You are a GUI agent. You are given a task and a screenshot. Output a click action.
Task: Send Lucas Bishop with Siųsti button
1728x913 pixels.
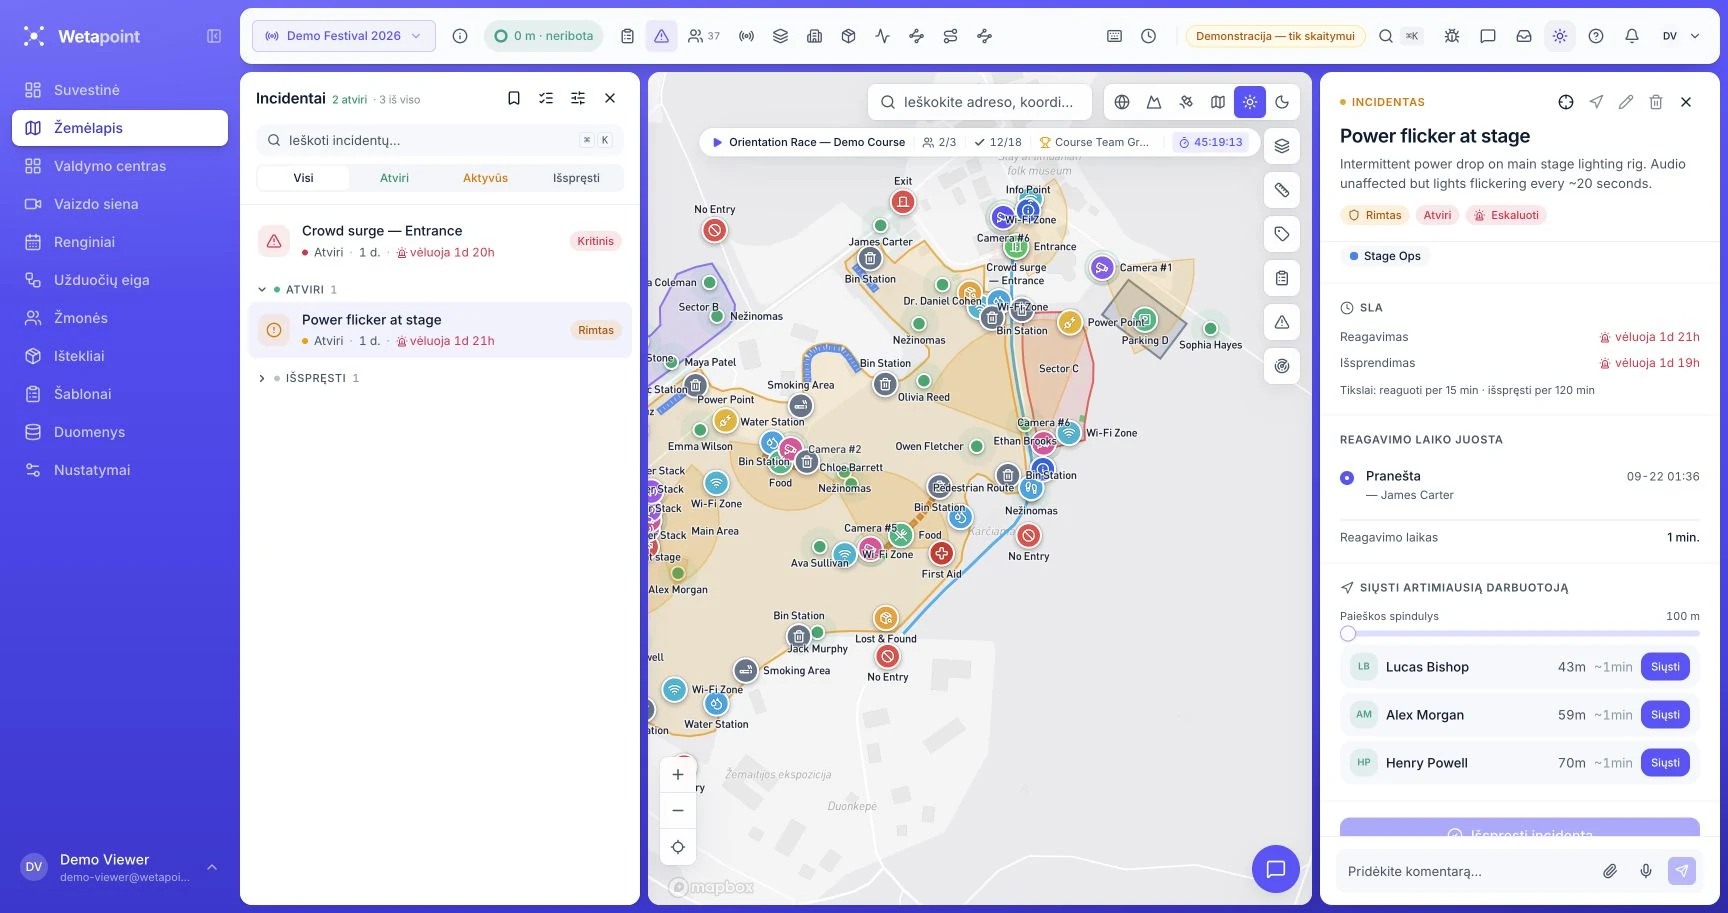[x=1665, y=667]
